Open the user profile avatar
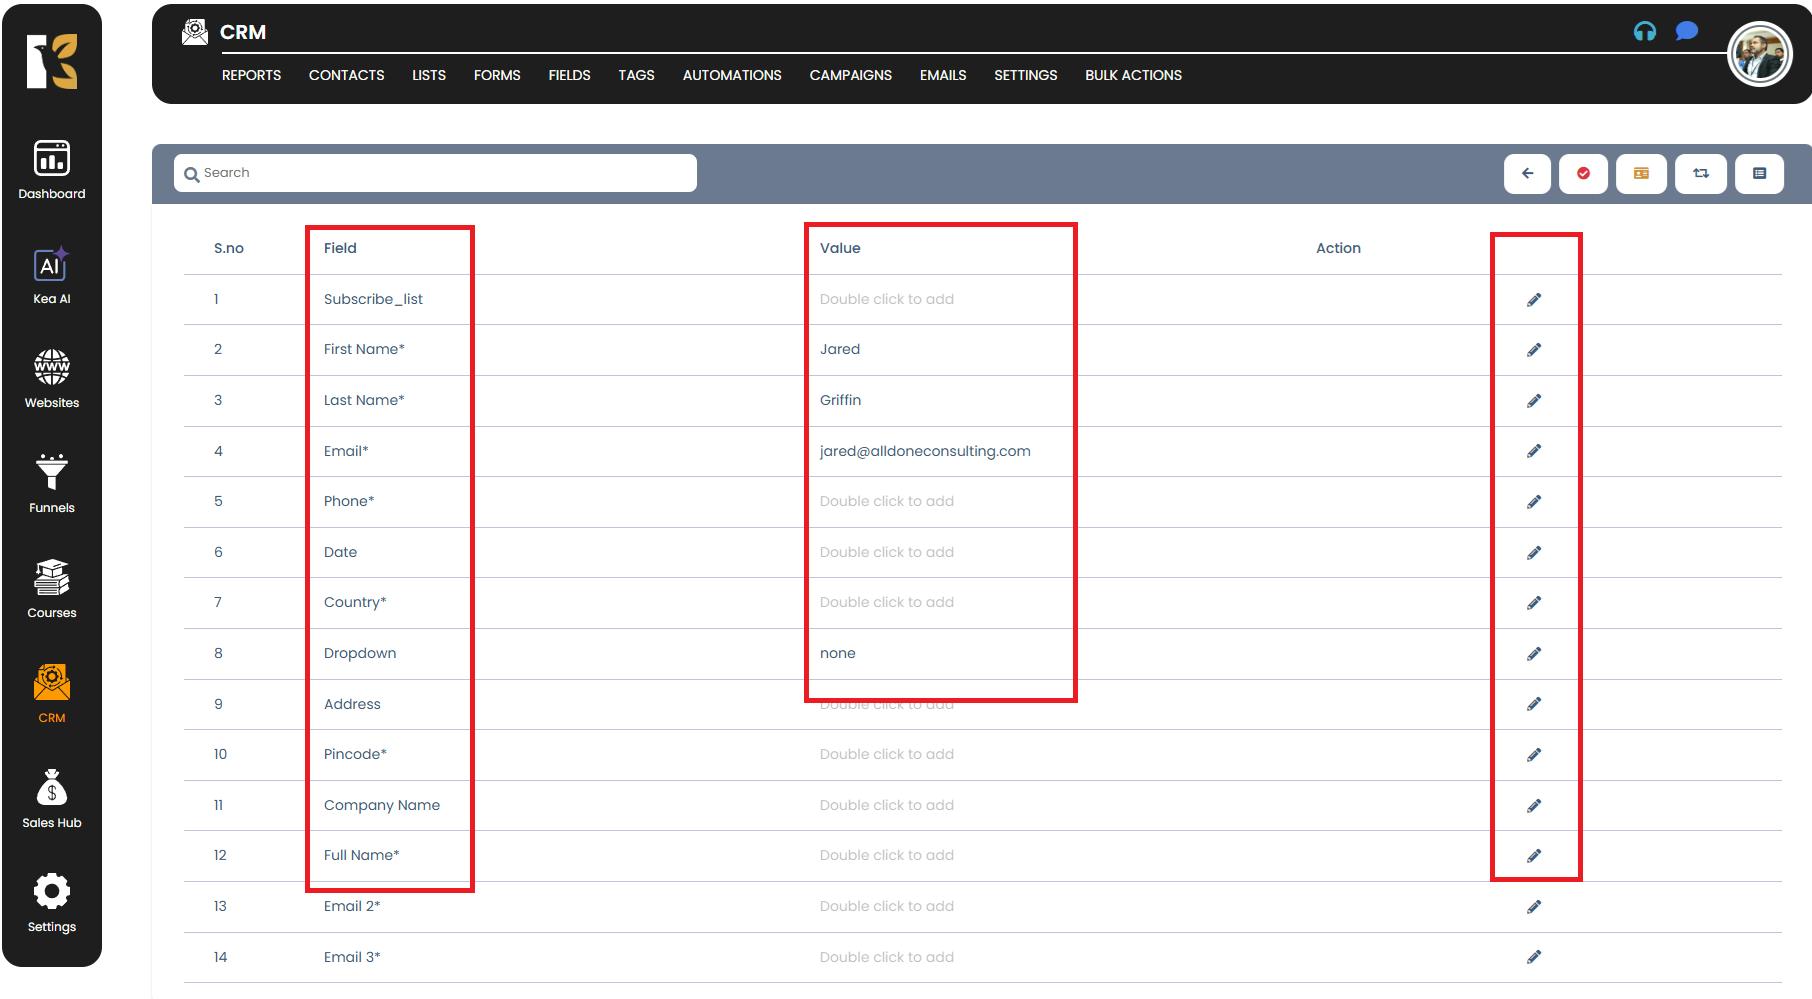The image size is (1812, 999). tap(1759, 55)
